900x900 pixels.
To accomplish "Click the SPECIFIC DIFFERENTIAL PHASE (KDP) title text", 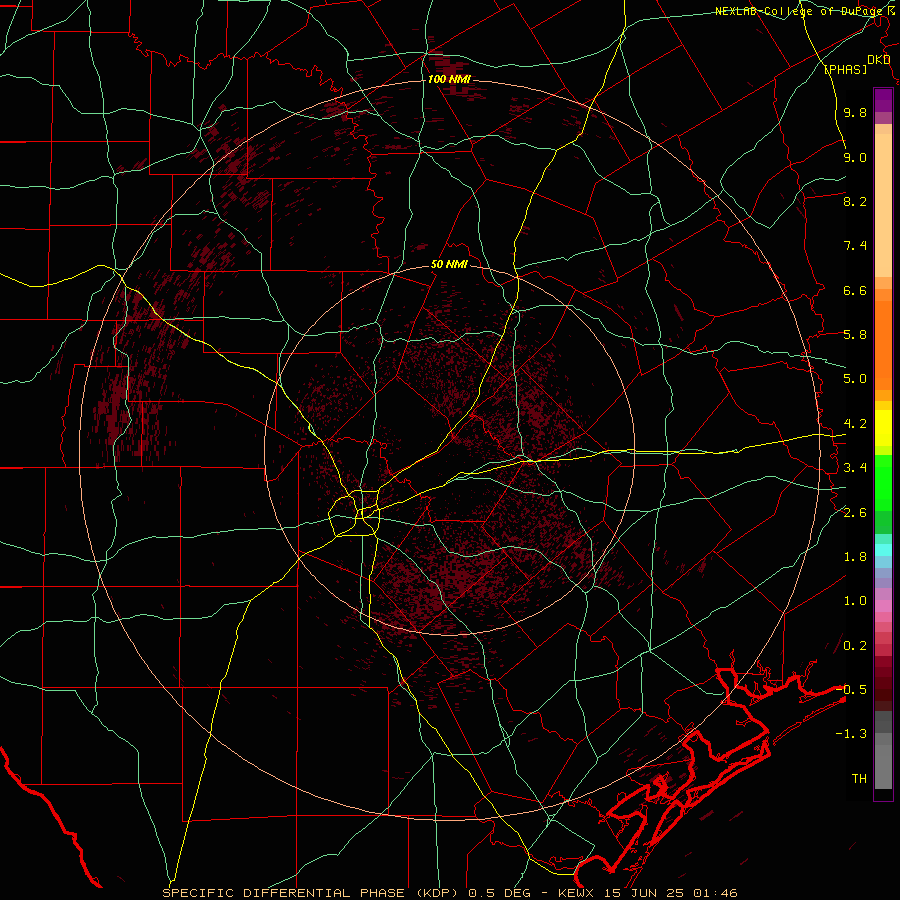I will point(313,893).
